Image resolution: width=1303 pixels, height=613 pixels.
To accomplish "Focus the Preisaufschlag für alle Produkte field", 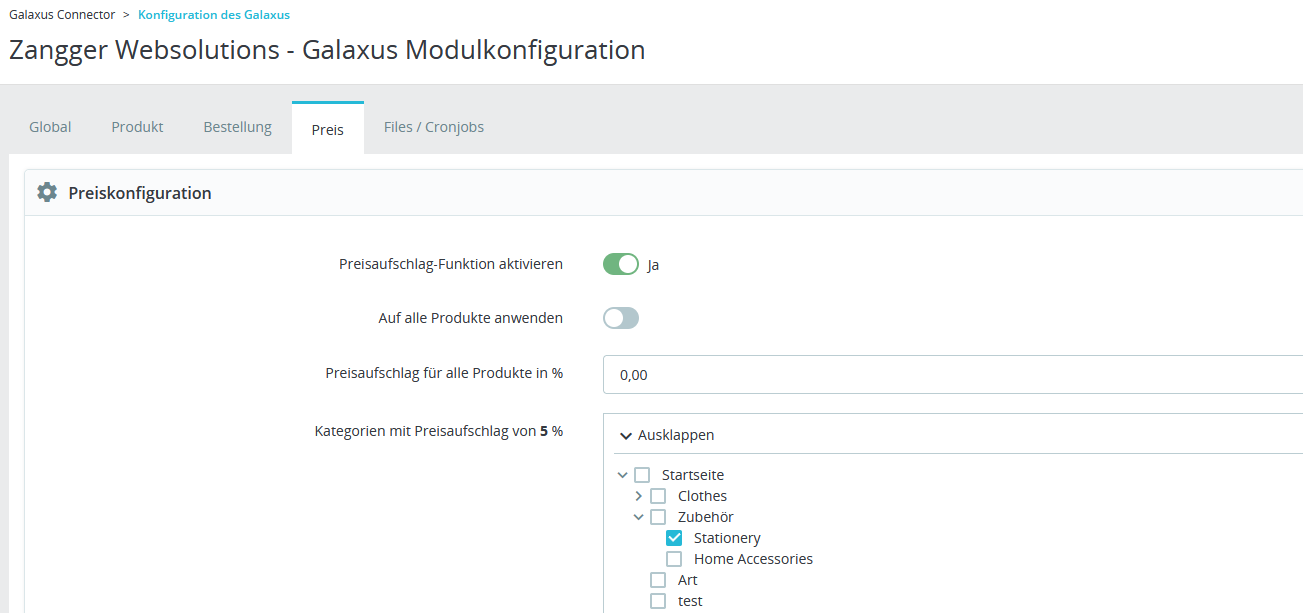I will 953,375.
